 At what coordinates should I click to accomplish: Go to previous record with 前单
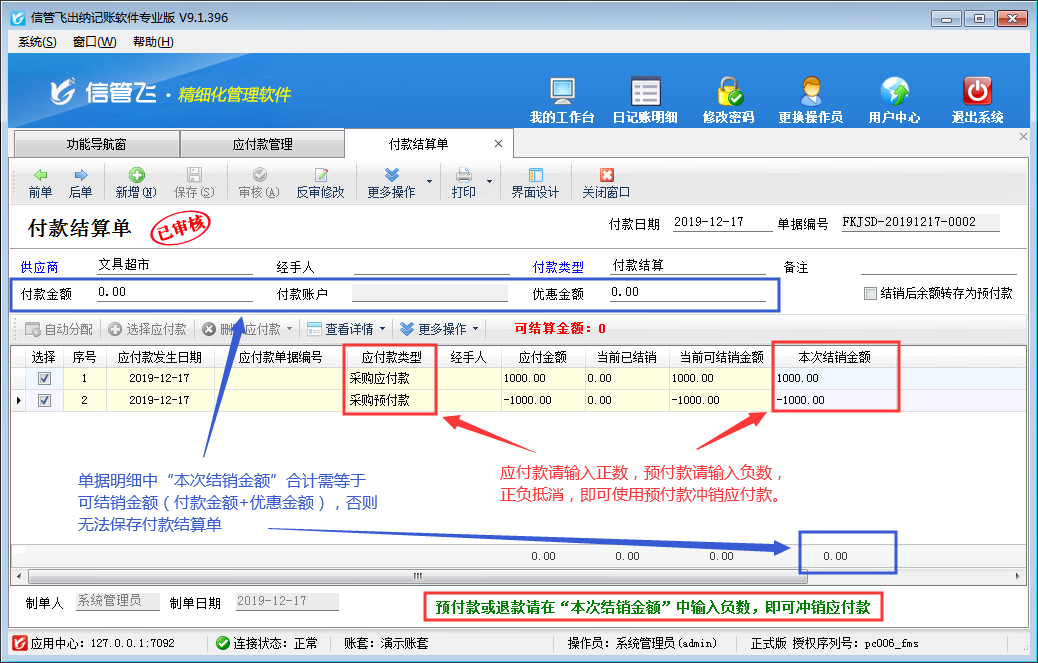pyautogui.click(x=40, y=182)
